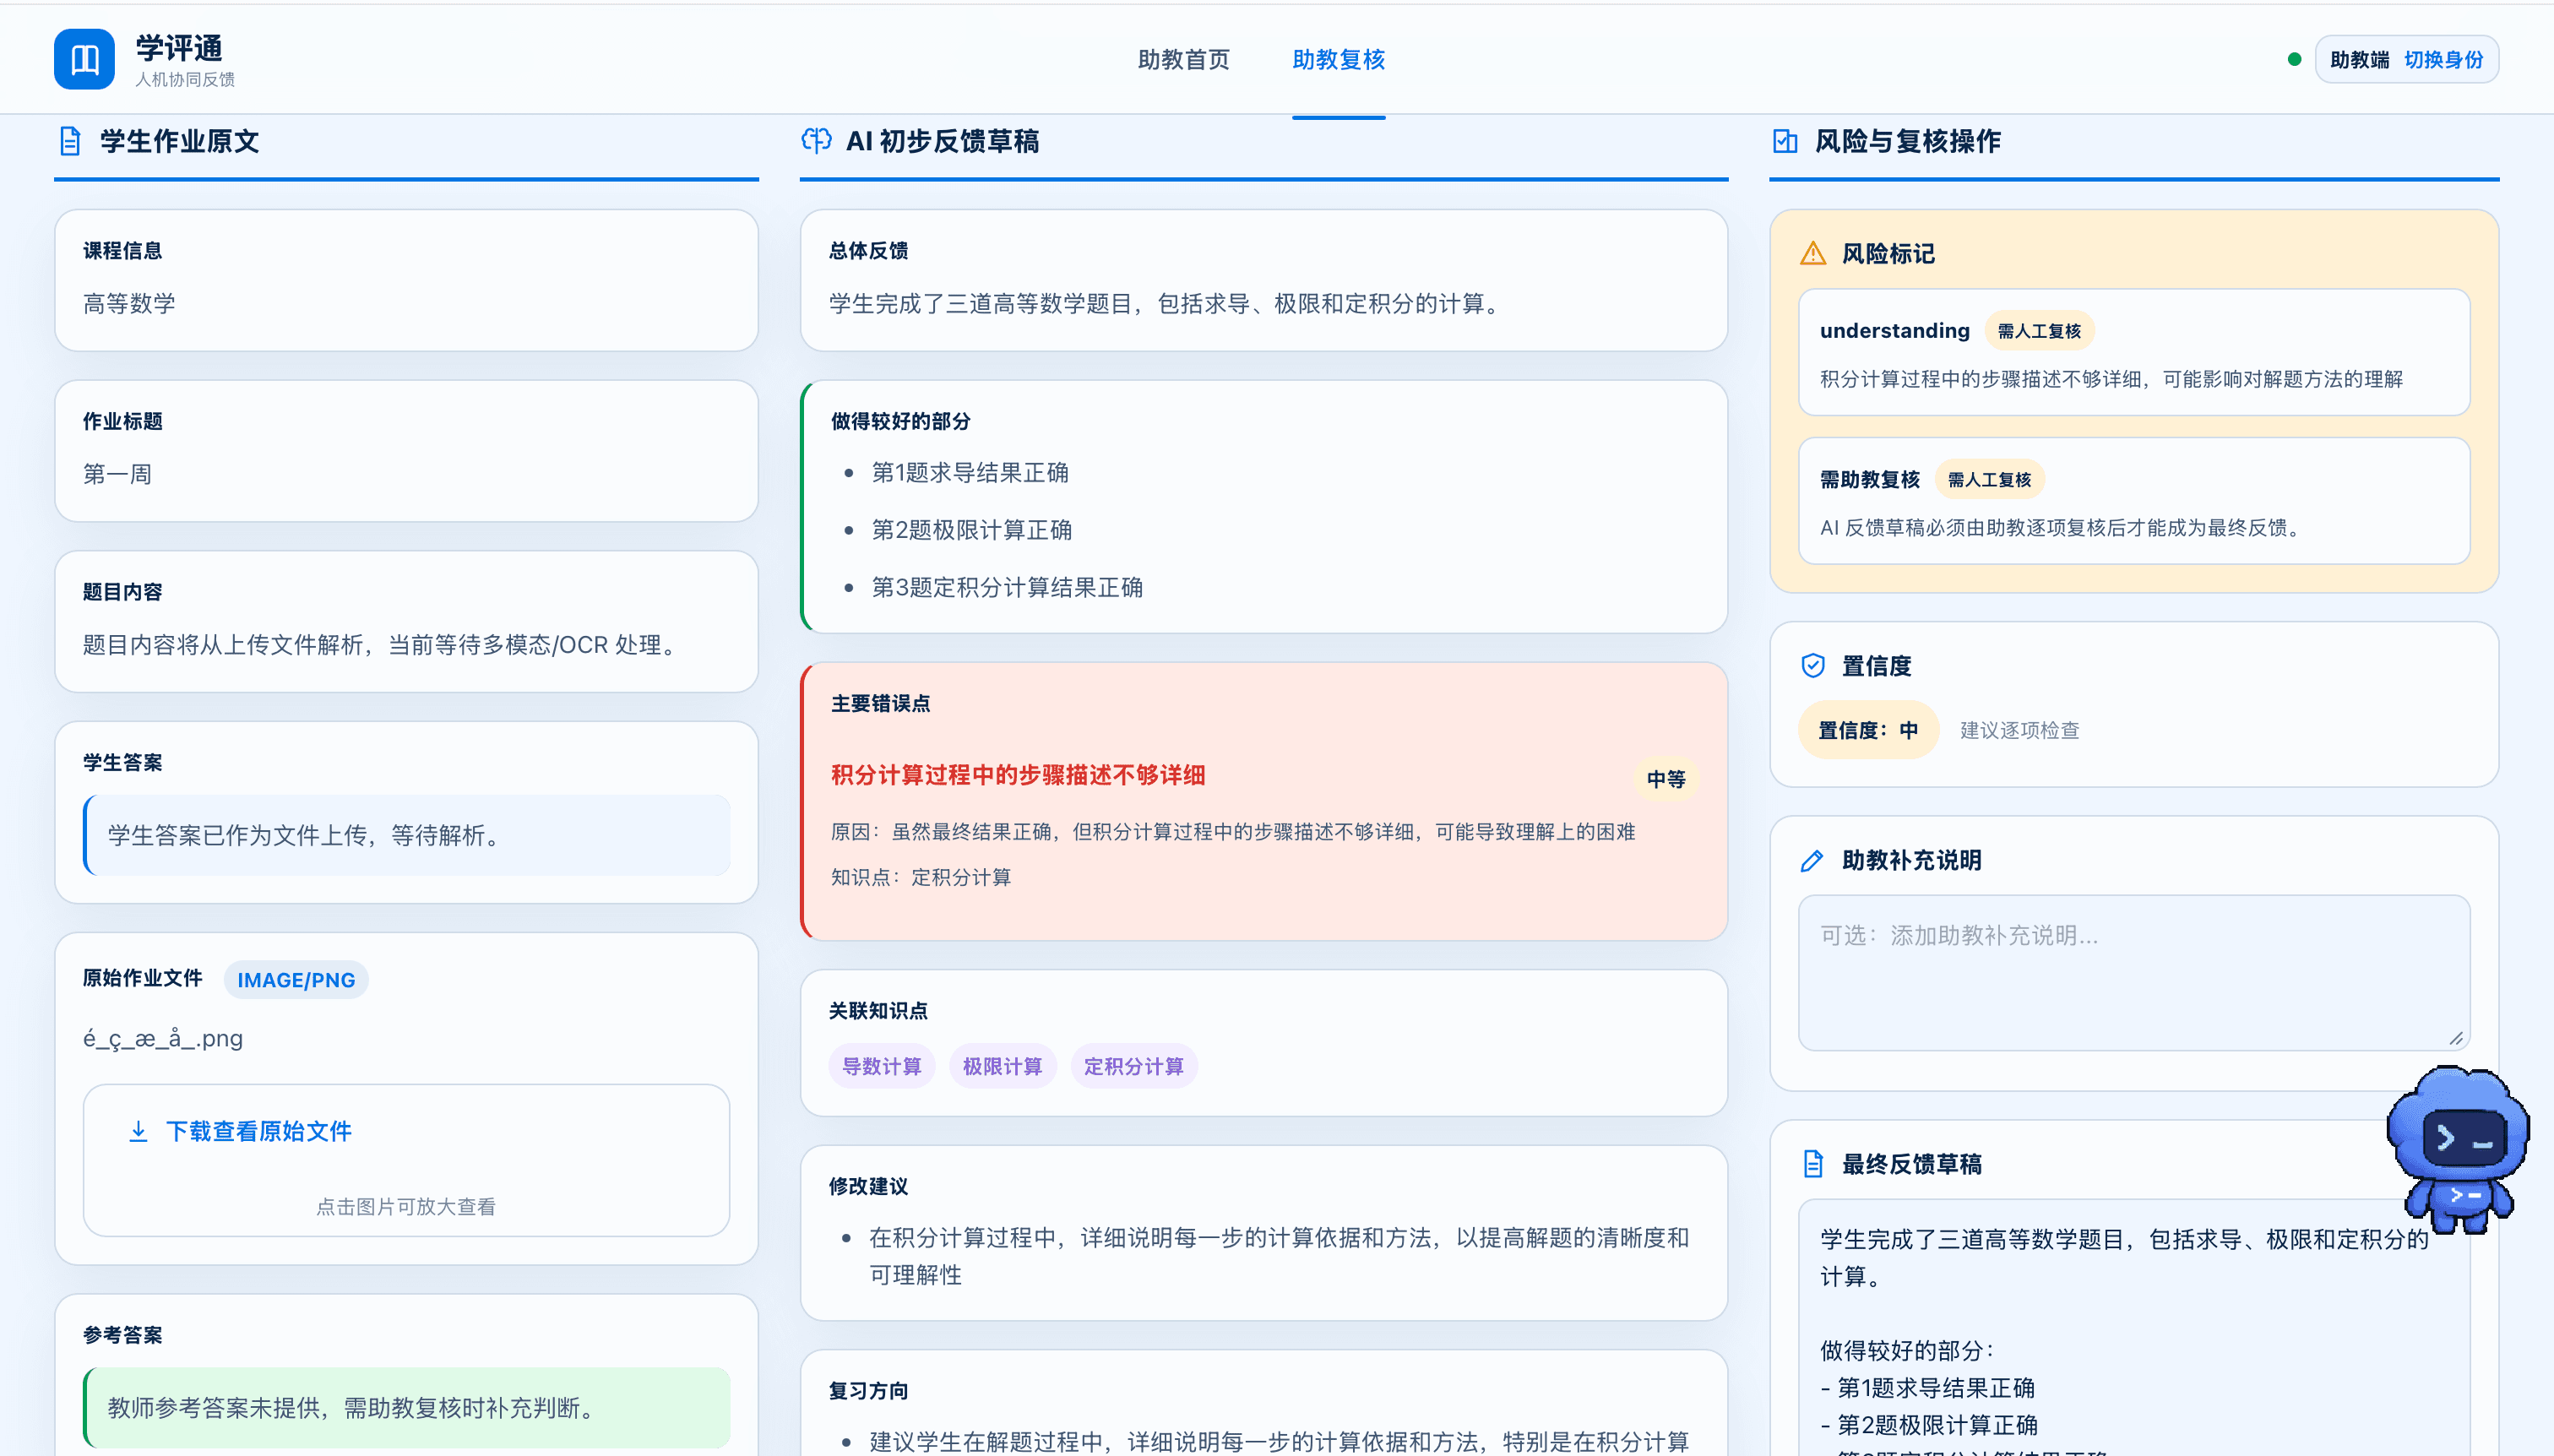This screenshot has width=2554, height=1456.
Task: Click 点击图片可放大查看 hint text
Action: [x=406, y=1207]
